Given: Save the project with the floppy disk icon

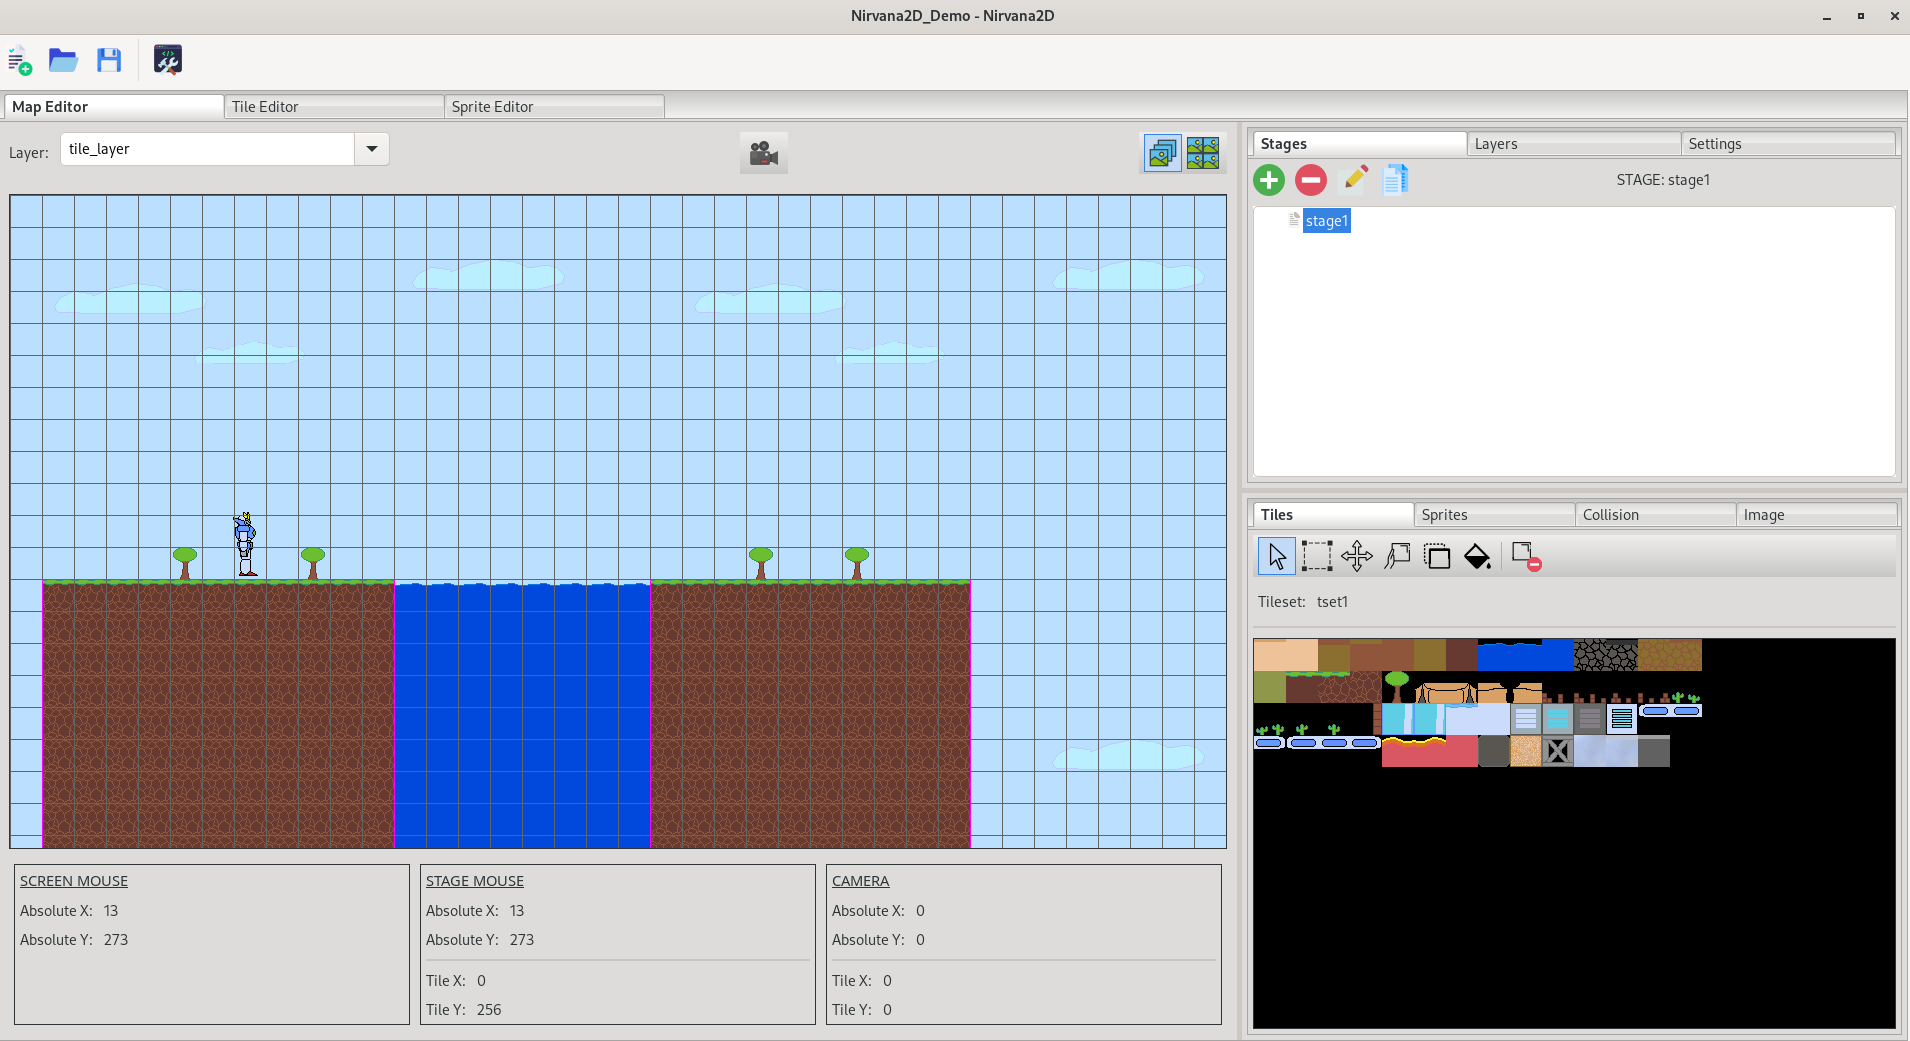Looking at the screenshot, I should [x=109, y=60].
